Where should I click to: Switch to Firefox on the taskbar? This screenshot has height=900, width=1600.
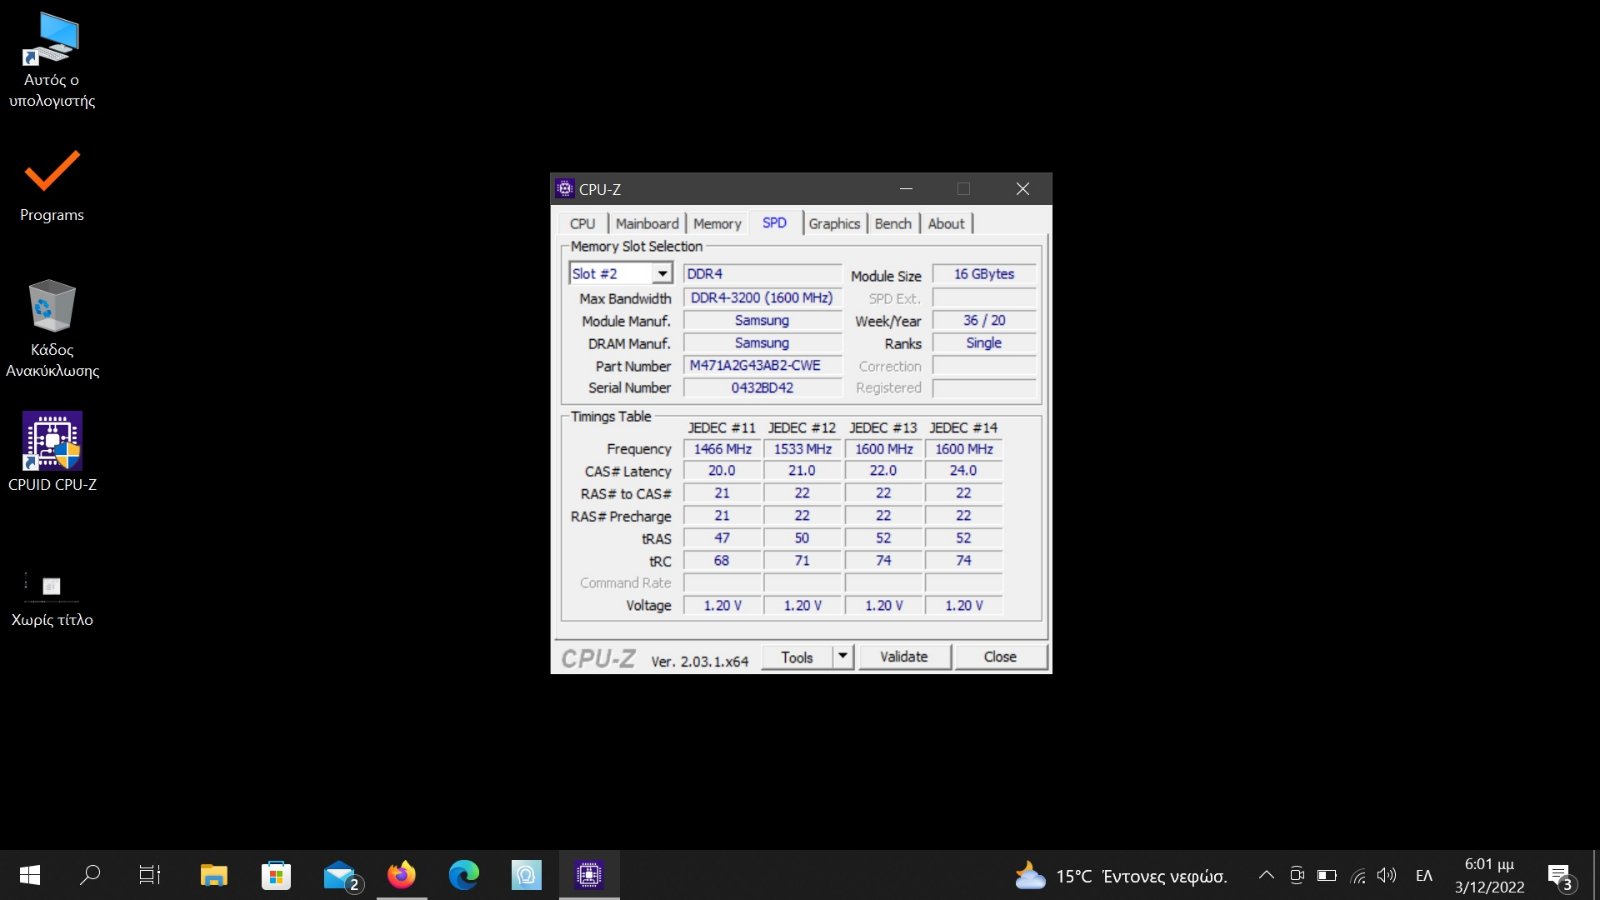pyautogui.click(x=402, y=875)
